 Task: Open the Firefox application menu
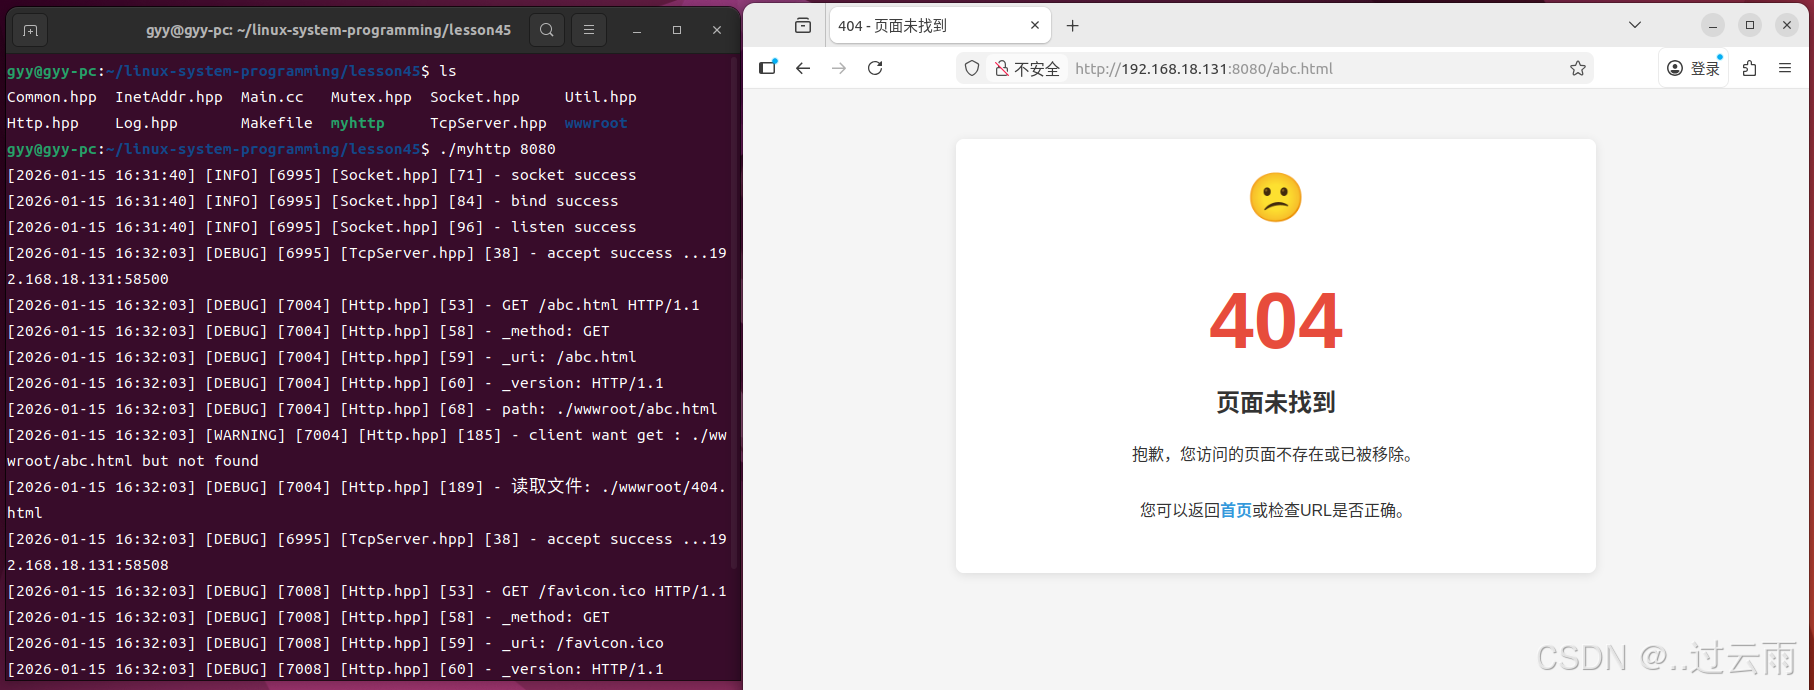(1785, 68)
